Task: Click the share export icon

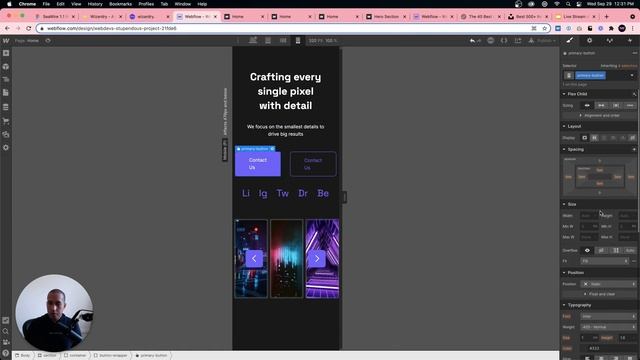Action: [518, 40]
